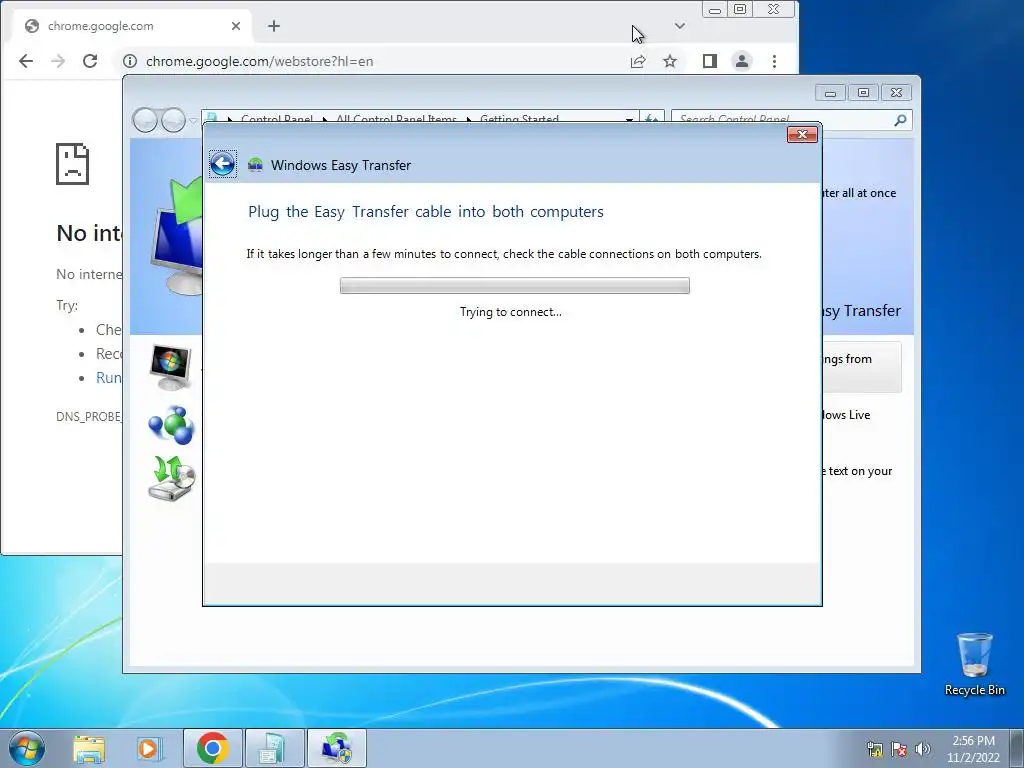Open the recent pages dropdown in Control Panel
This screenshot has width=1024, height=768.
click(x=193, y=121)
